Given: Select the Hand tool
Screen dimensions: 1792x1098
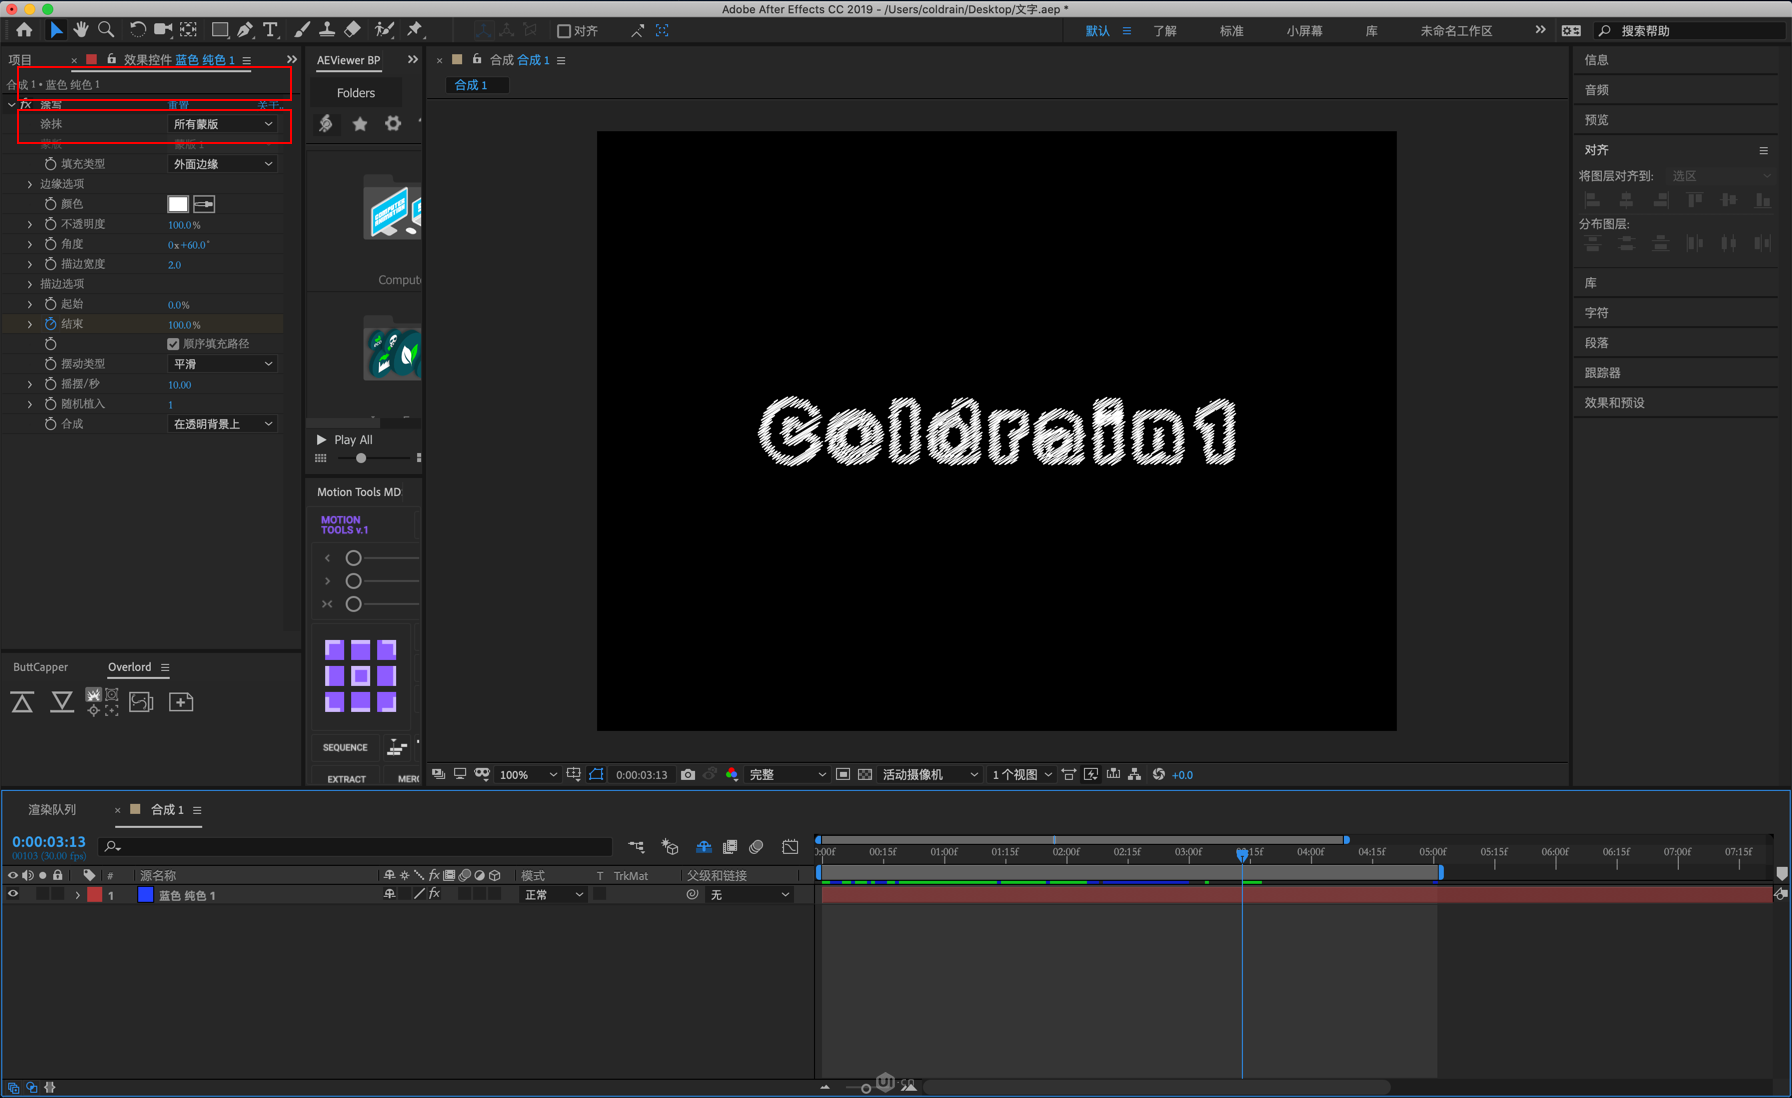Looking at the screenshot, I should [80, 30].
